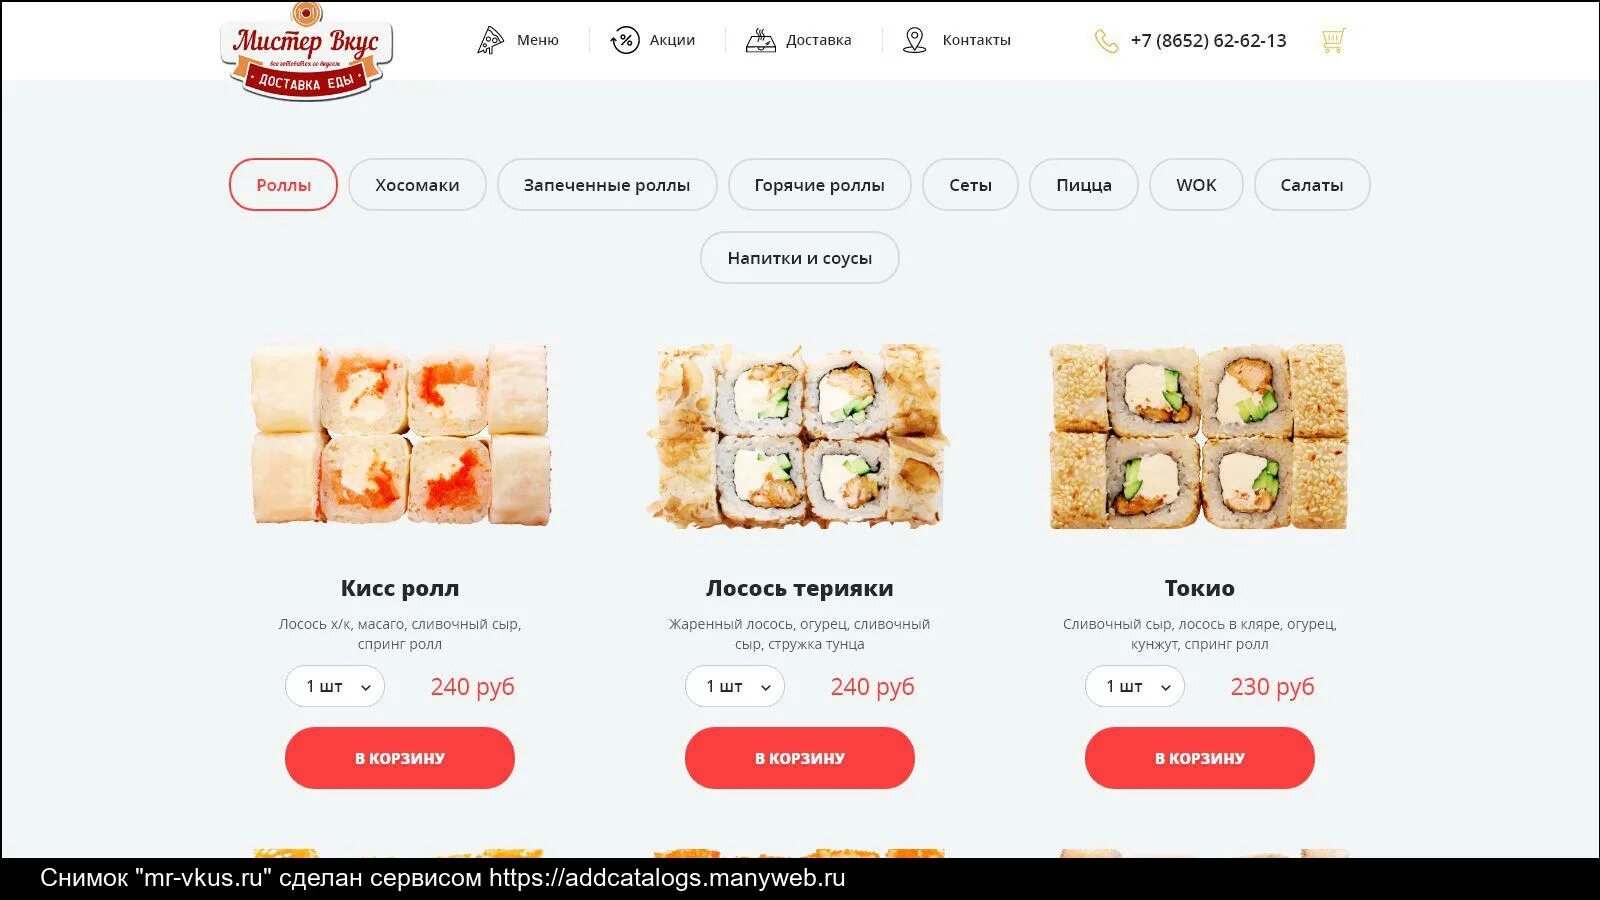Click the Мистер Вкус logo

[x=306, y=51]
